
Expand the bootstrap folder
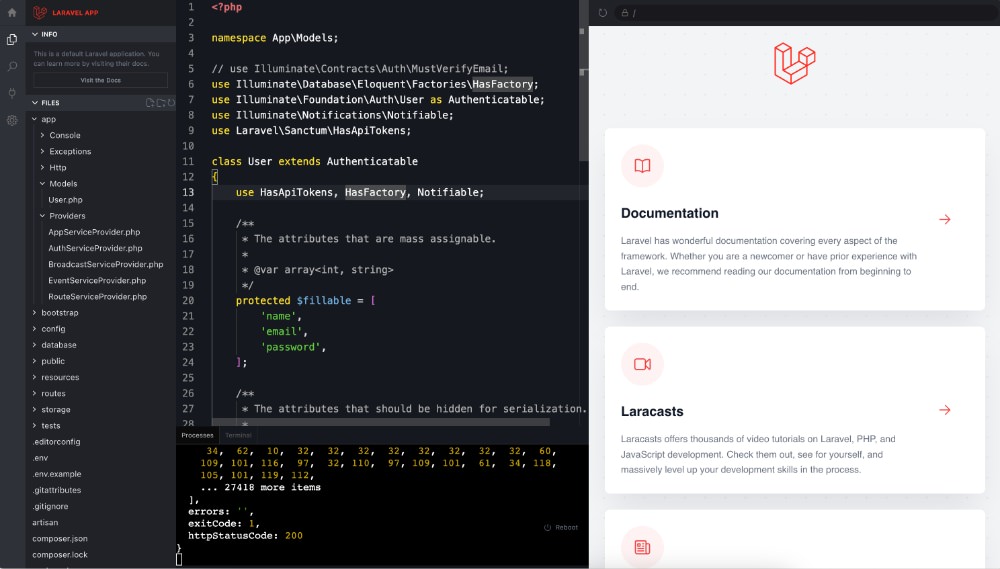34,313
